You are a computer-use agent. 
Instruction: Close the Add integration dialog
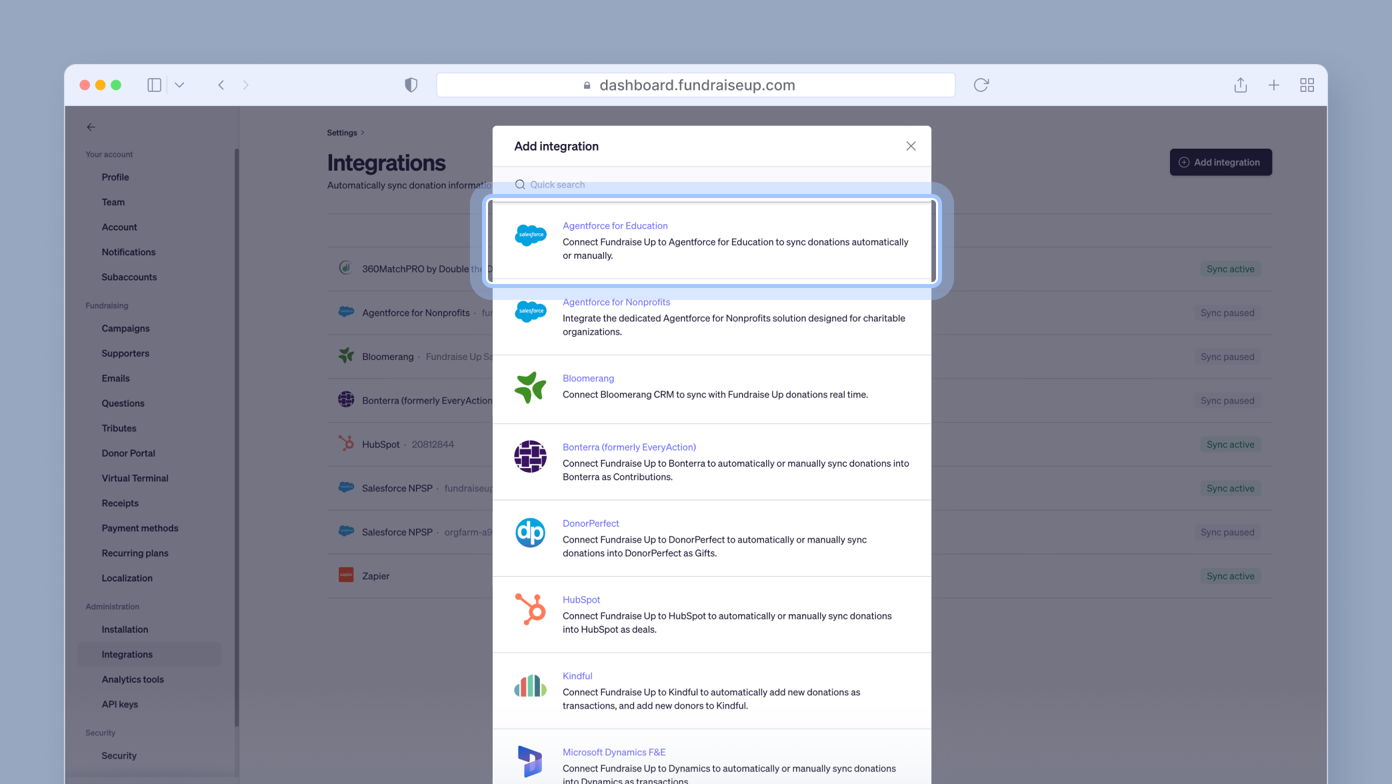coord(911,146)
